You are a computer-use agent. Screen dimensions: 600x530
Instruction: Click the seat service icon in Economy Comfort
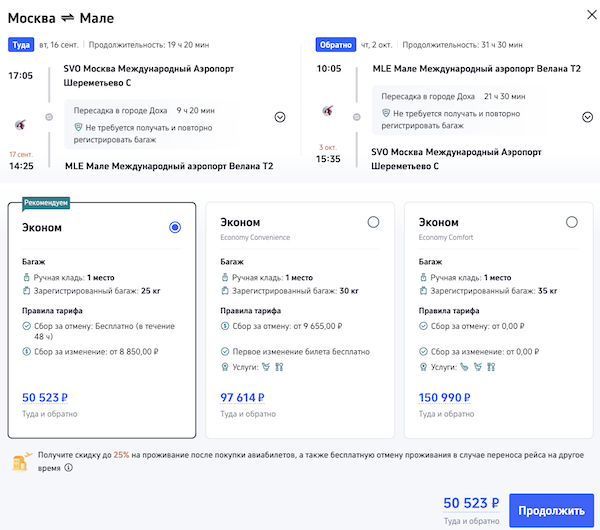[464, 367]
